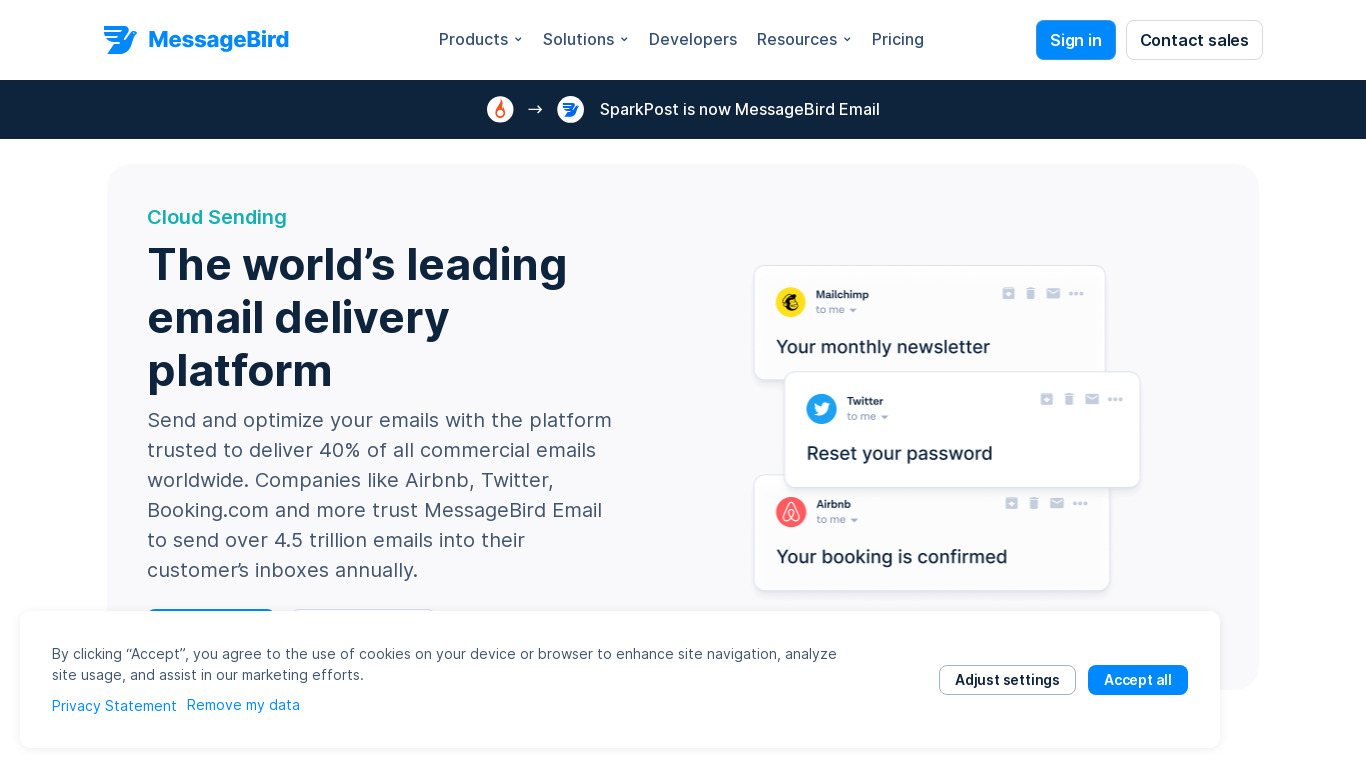Open Adjust settings for cookies

pos(1007,680)
